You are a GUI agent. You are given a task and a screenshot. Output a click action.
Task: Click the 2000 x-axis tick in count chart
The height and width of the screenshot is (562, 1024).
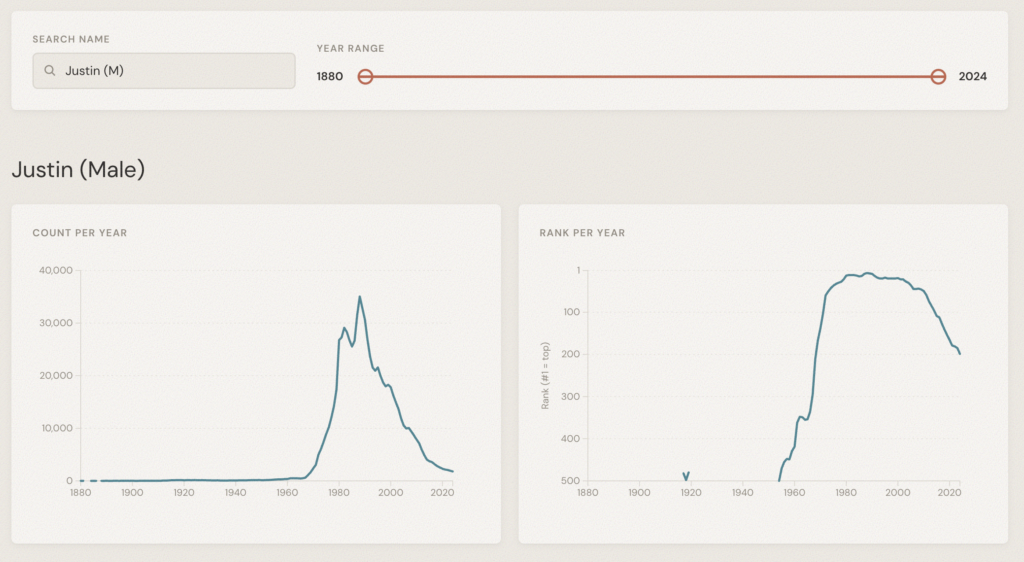390,492
